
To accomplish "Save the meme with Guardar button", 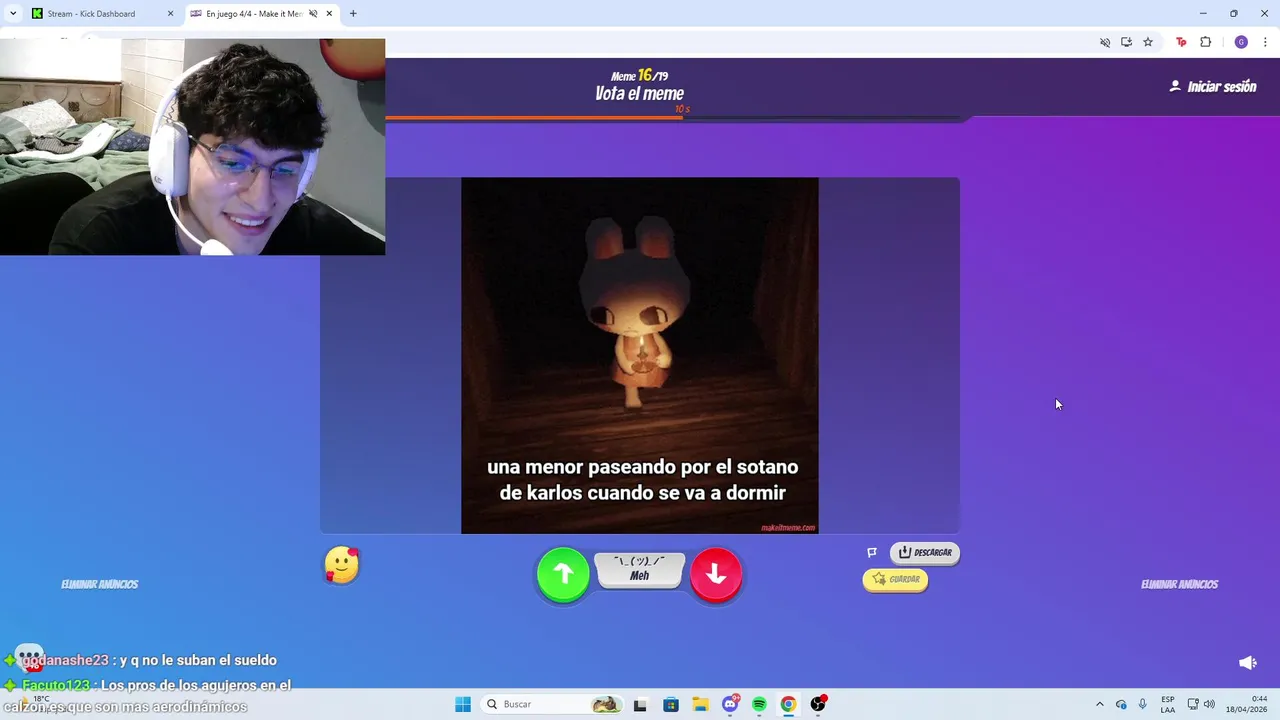I will 895,579.
